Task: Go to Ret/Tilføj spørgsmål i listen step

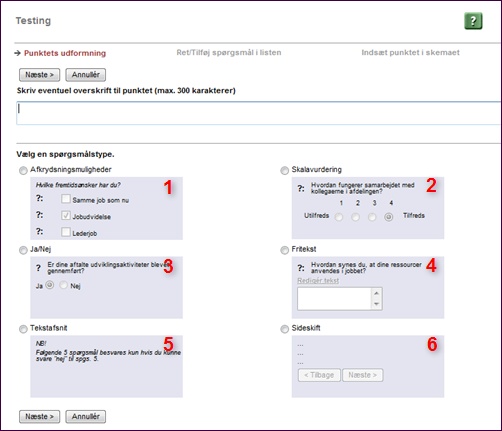Action: (229, 53)
